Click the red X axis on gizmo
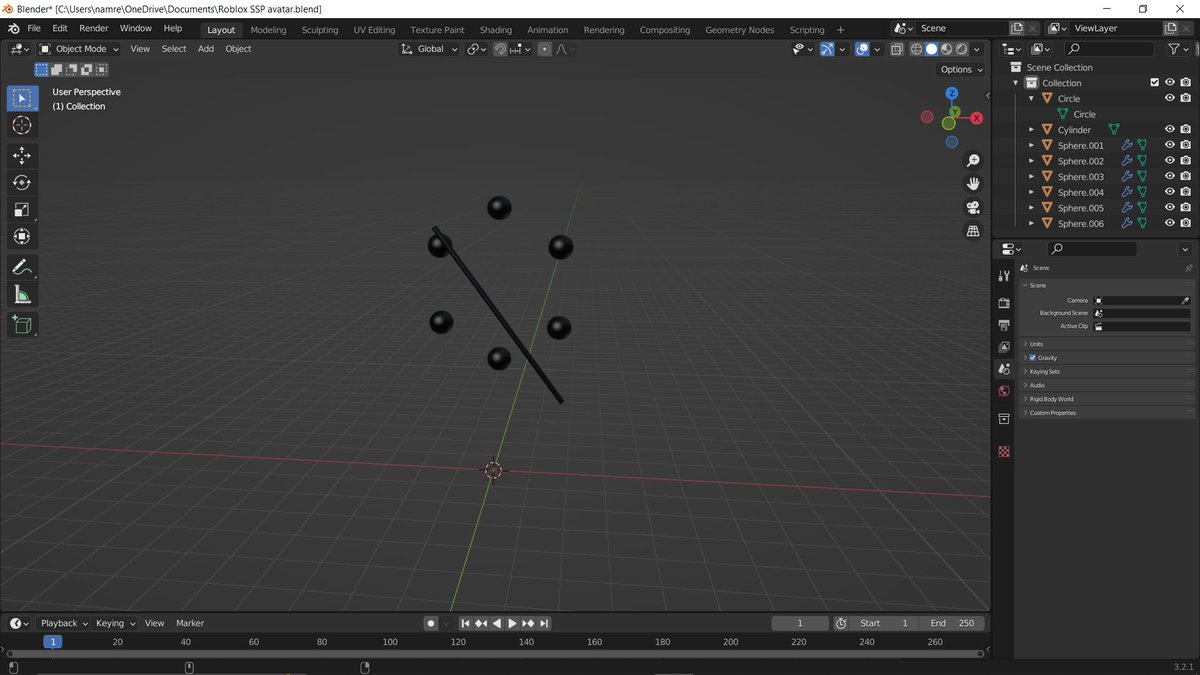Viewport: 1200px width, 675px height. 976,118
